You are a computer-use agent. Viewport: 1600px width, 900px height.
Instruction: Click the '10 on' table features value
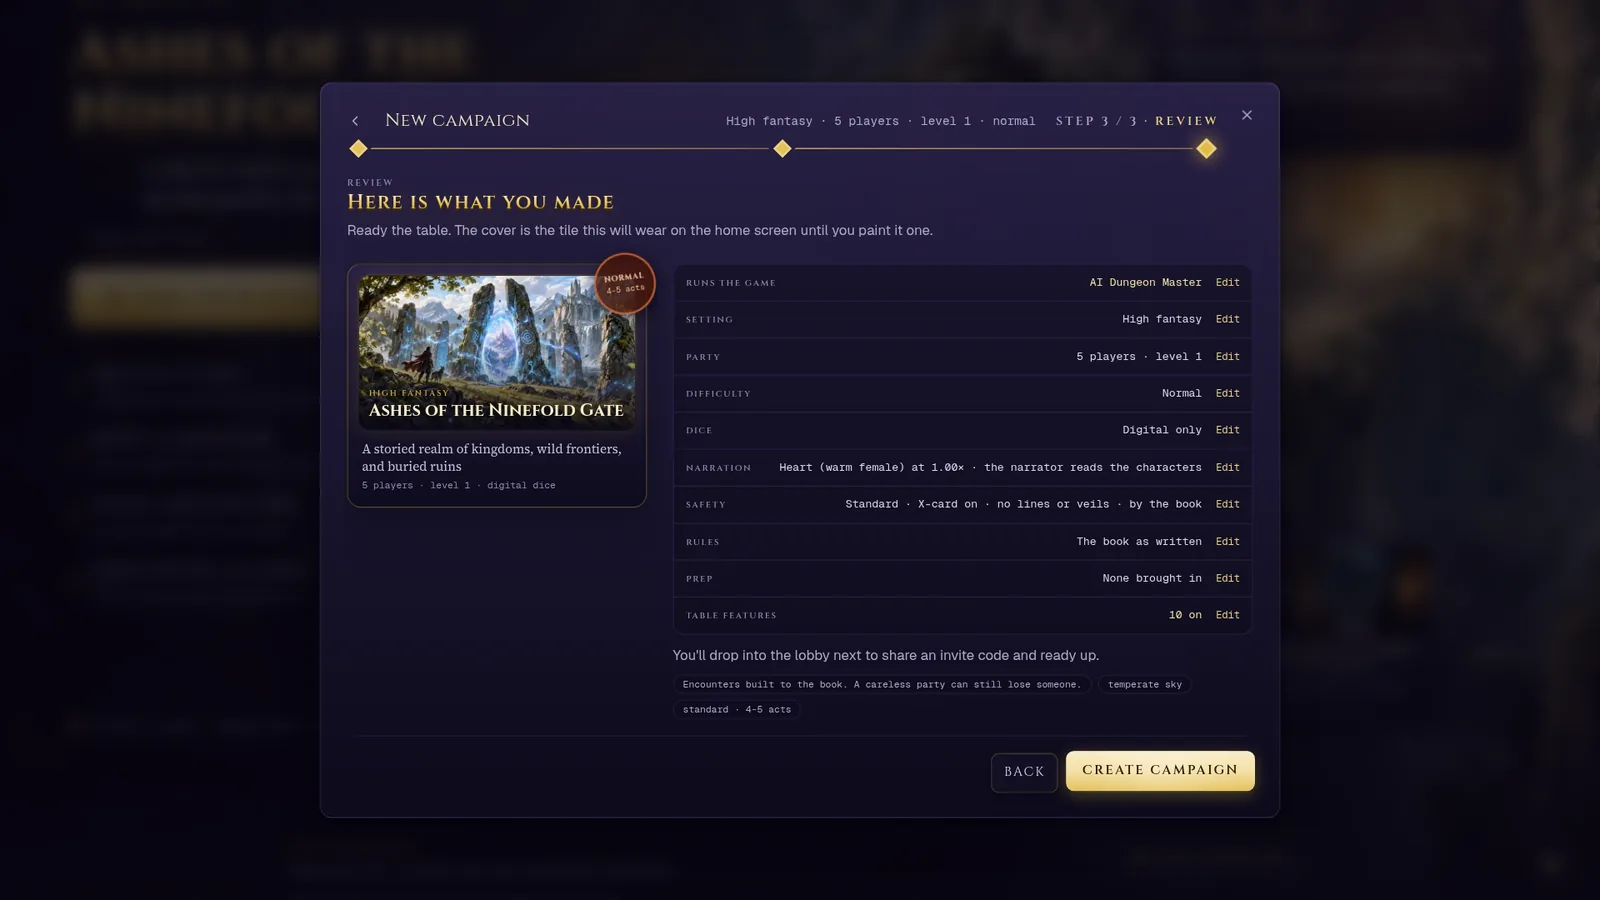1185,616
